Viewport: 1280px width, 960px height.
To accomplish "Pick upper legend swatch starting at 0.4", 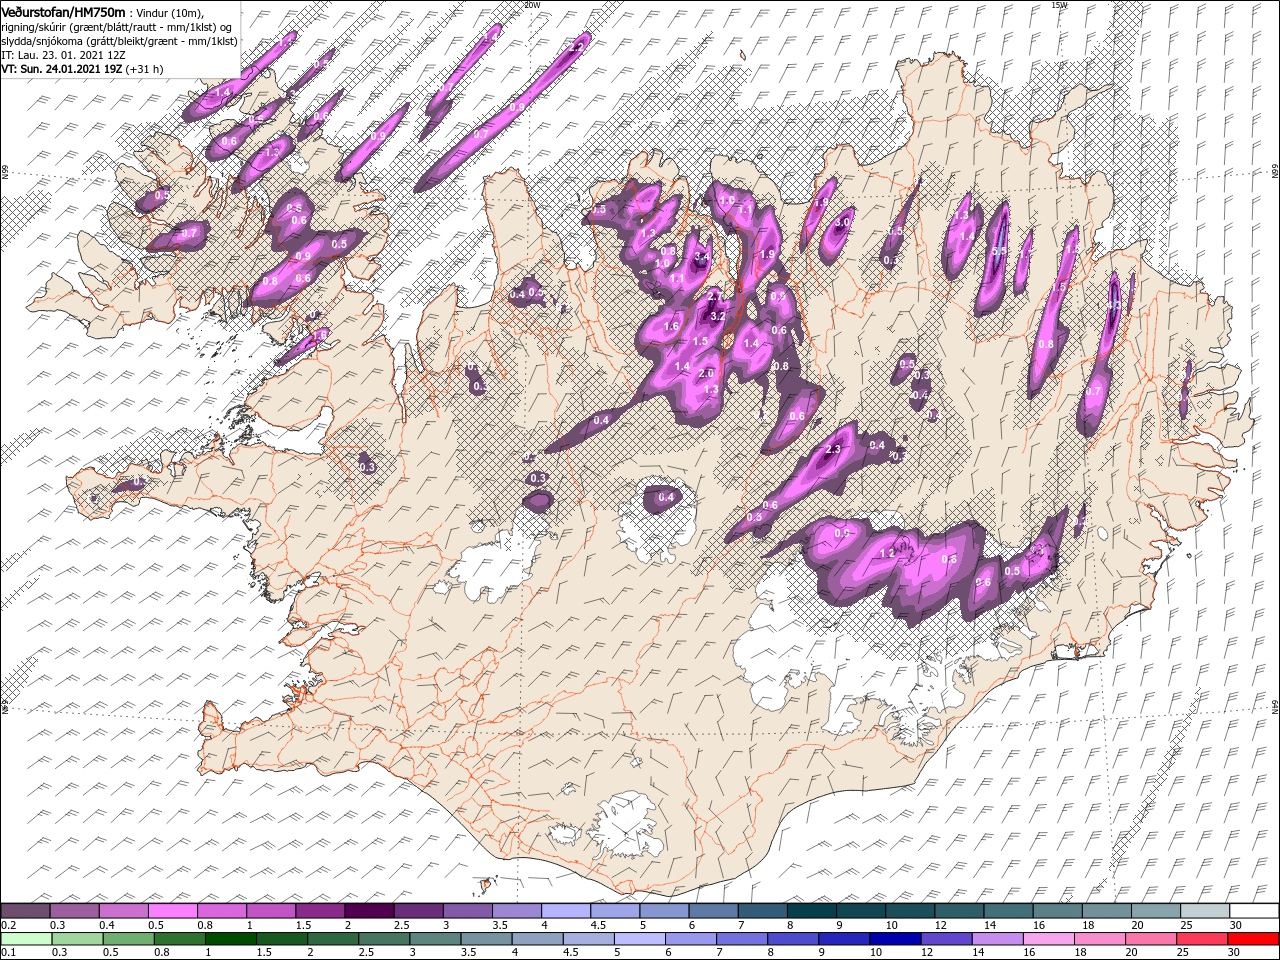I will point(123,911).
